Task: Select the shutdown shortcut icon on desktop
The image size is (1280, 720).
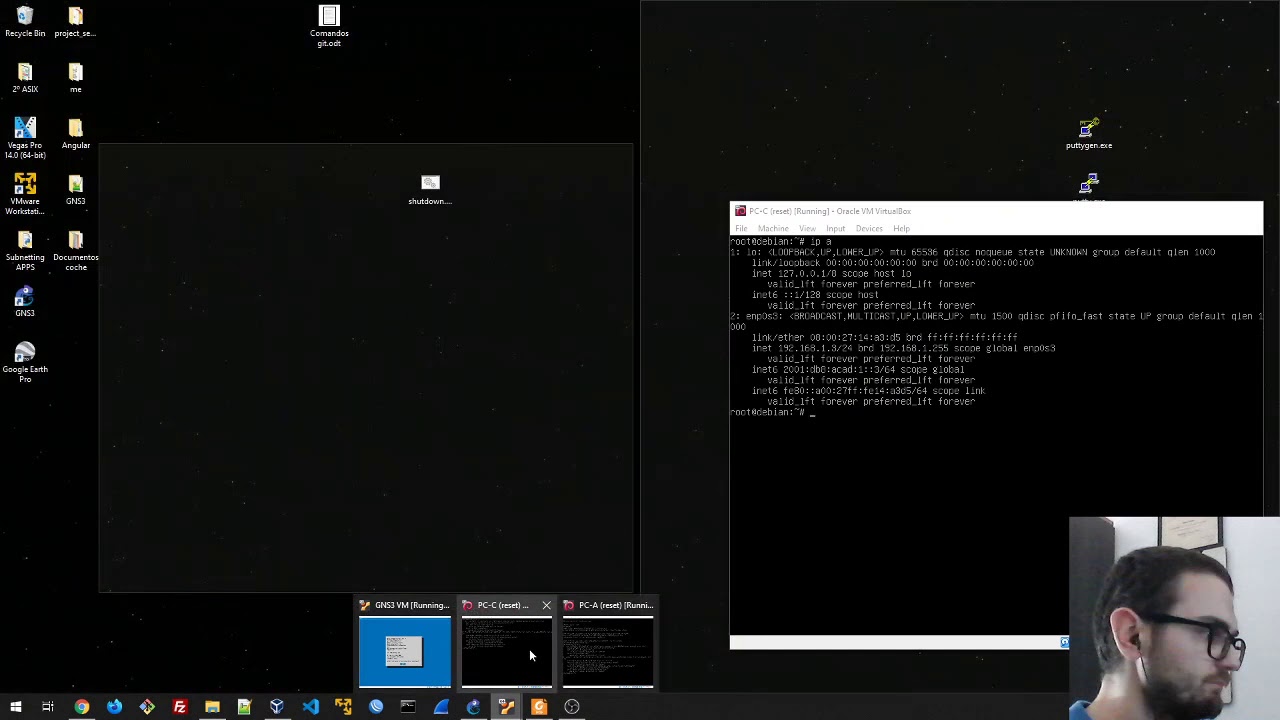Action: [430, 189]
